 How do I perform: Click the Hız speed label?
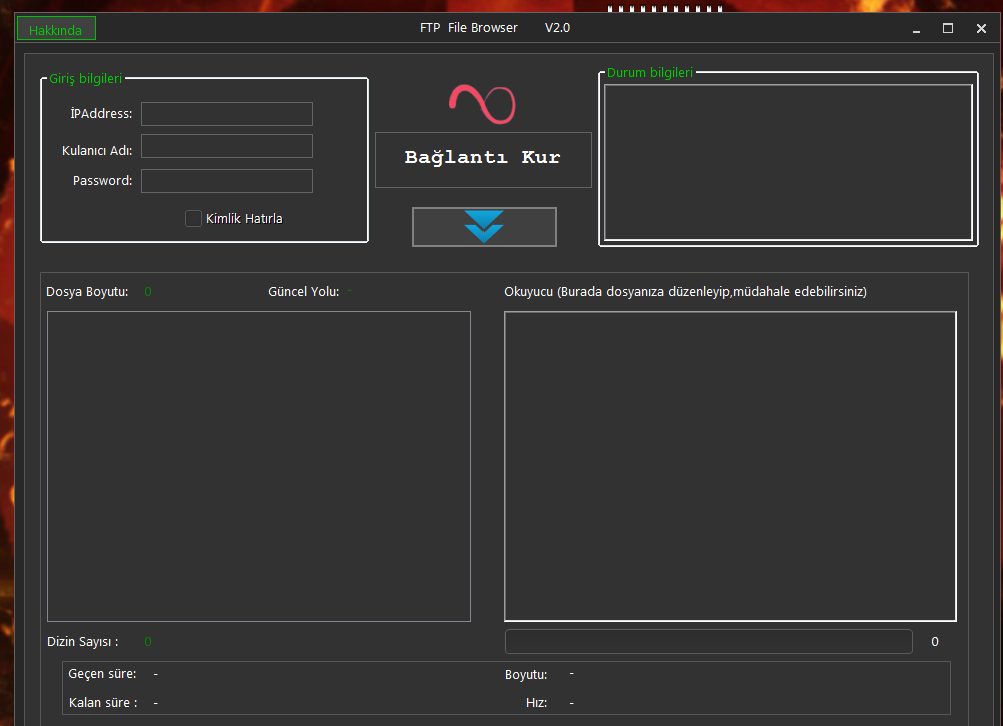coord(536,703)
